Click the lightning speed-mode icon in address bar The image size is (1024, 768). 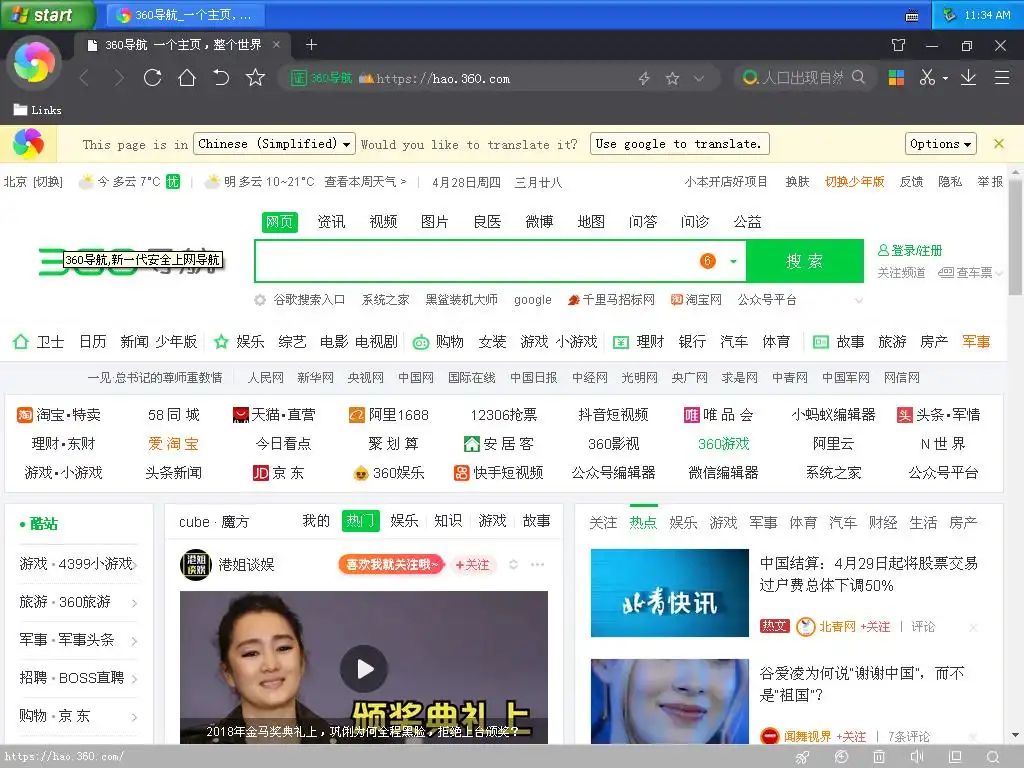pyautogui.click(x=644, y=78)
